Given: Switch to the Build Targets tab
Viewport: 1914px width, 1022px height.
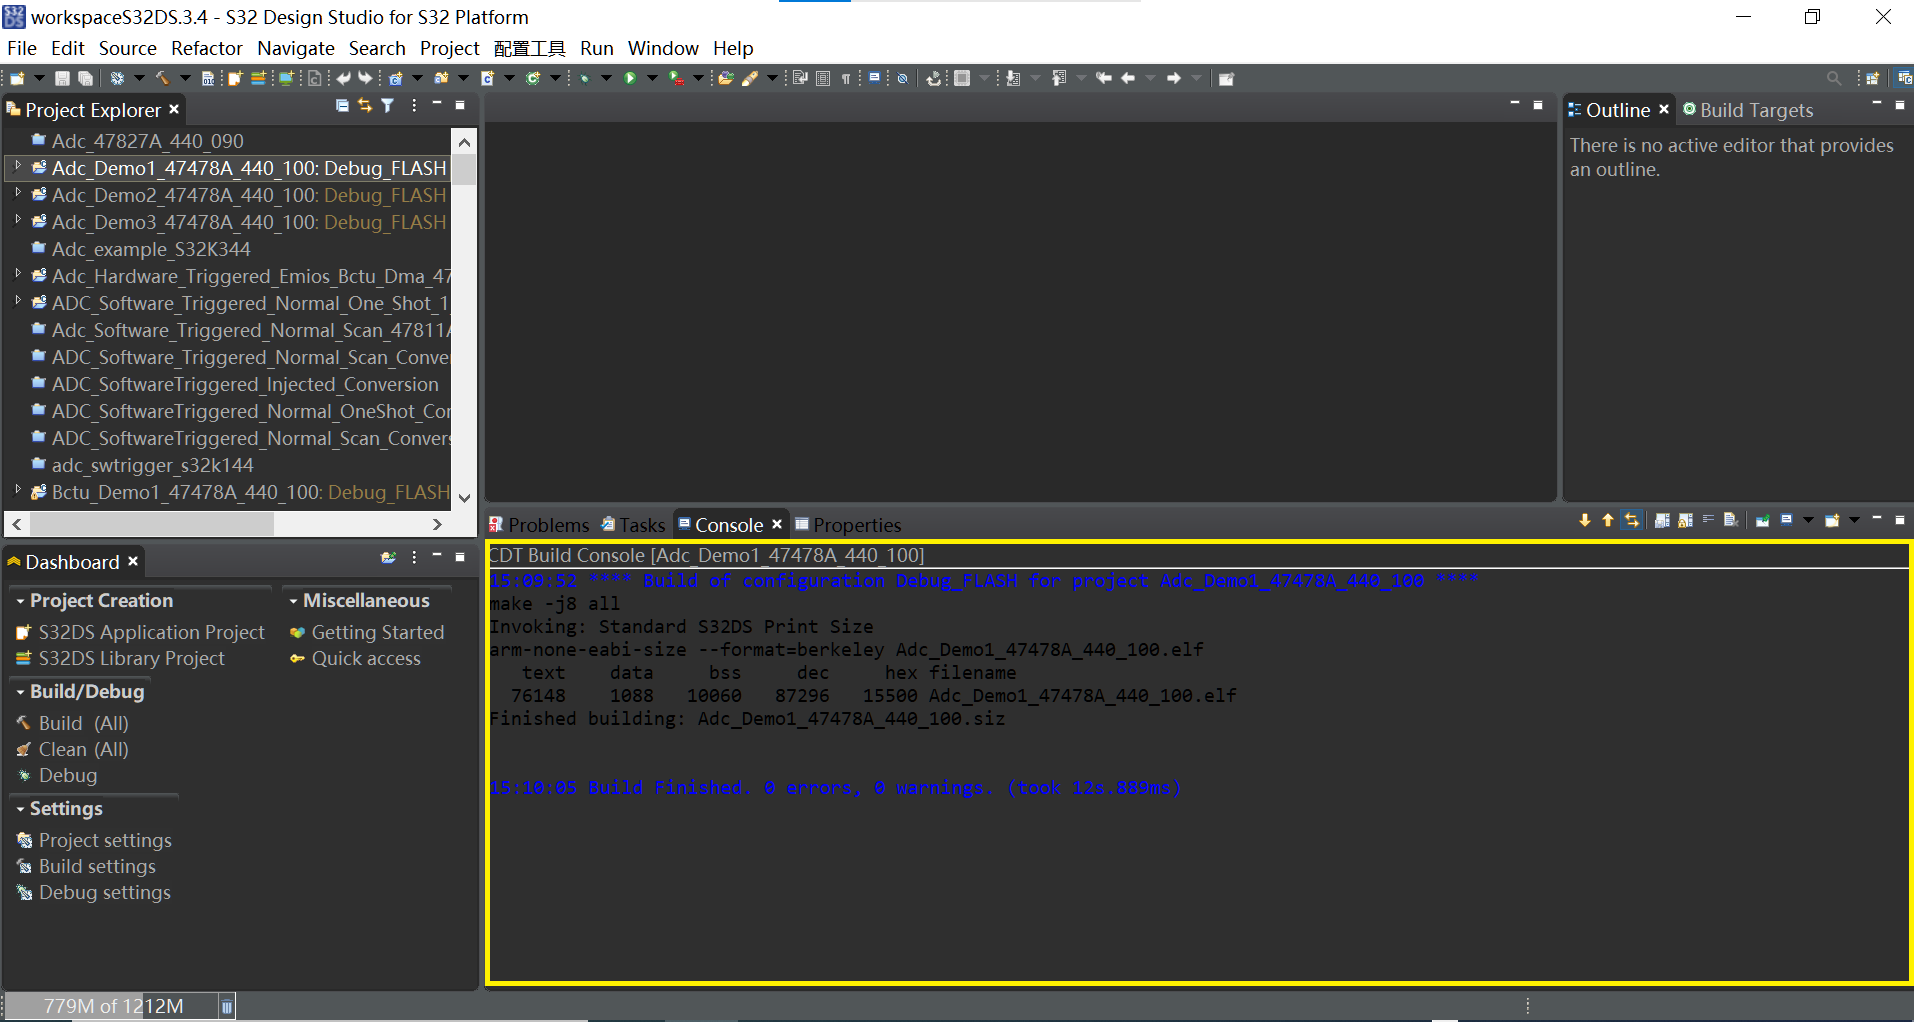Looking at the screenshot, I should [x=1747, y=110].
